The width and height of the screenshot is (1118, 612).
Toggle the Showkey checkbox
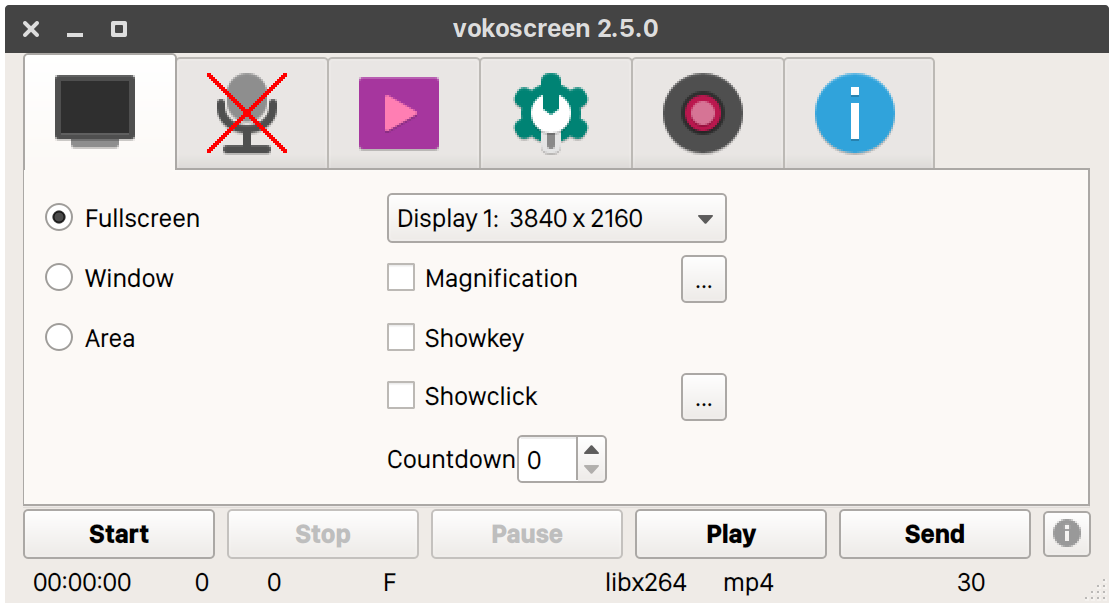point(401,338)
